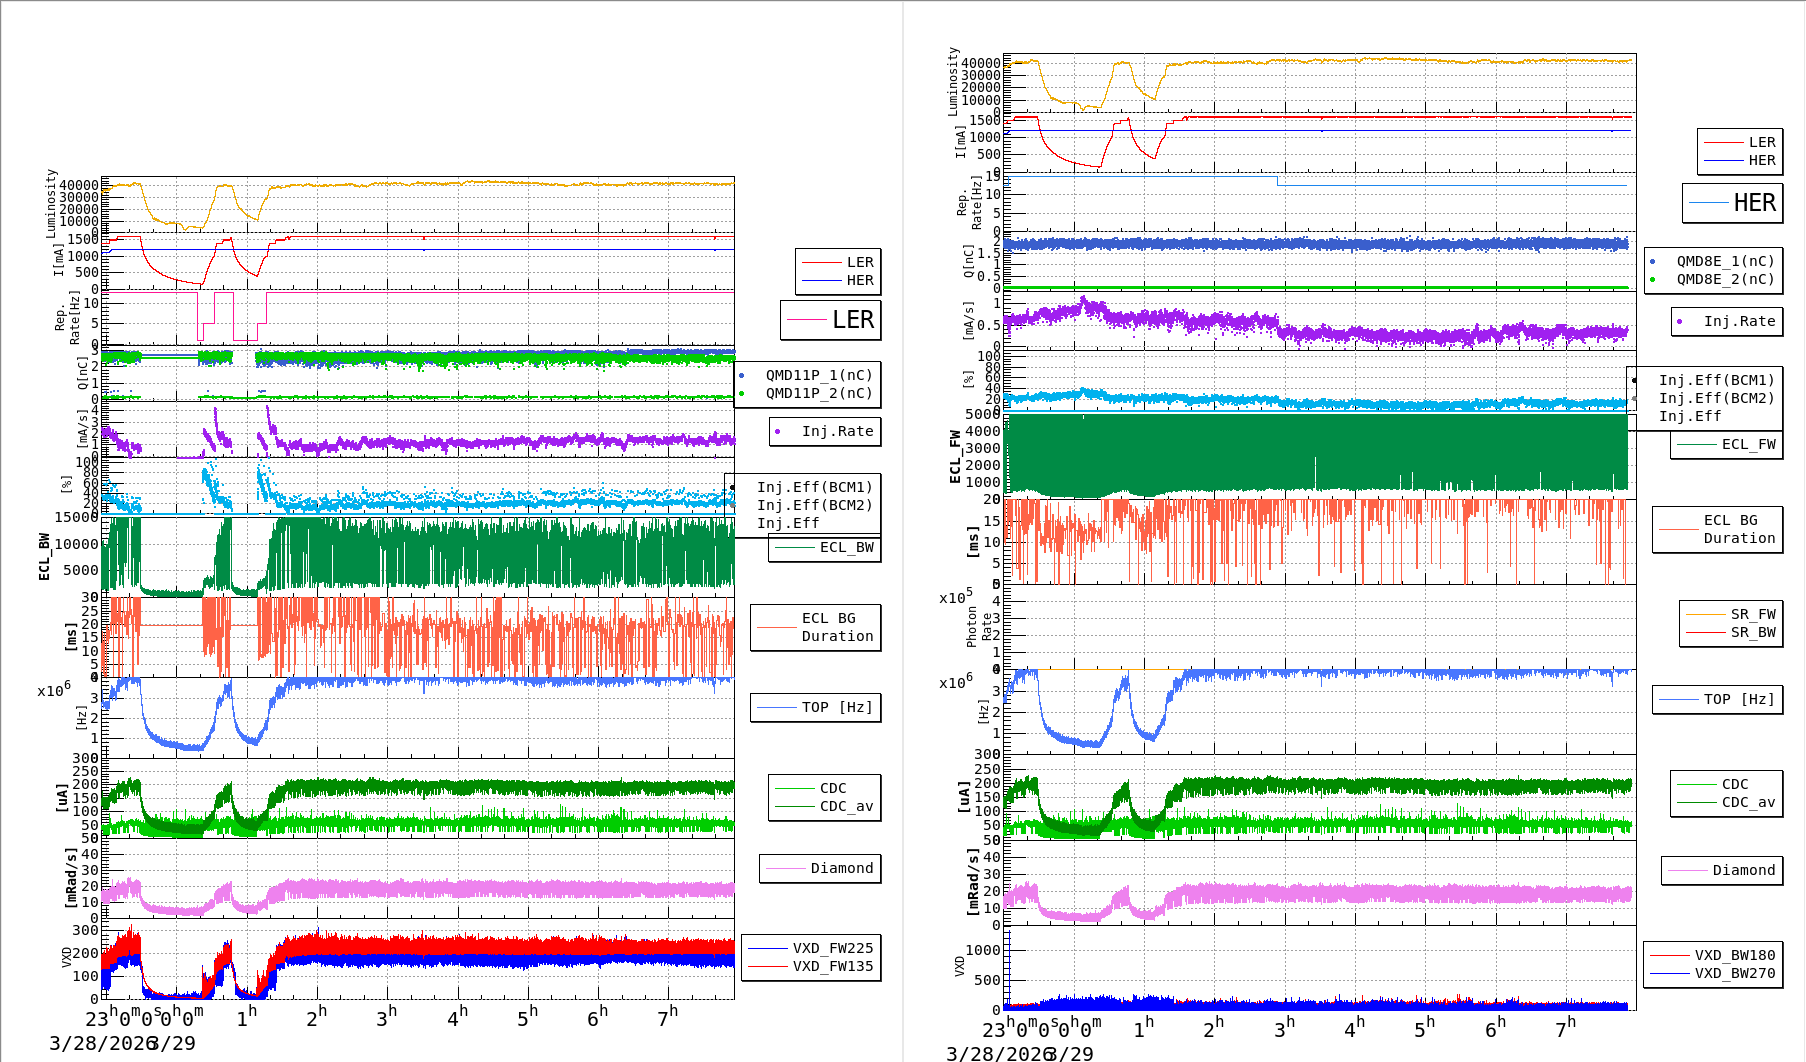Image resolution: width=1806 pixels, height=1062 pixels.
Task: Select Inj.Eff(BCM1) in the right plot legend
Action: coord(1716,380)
